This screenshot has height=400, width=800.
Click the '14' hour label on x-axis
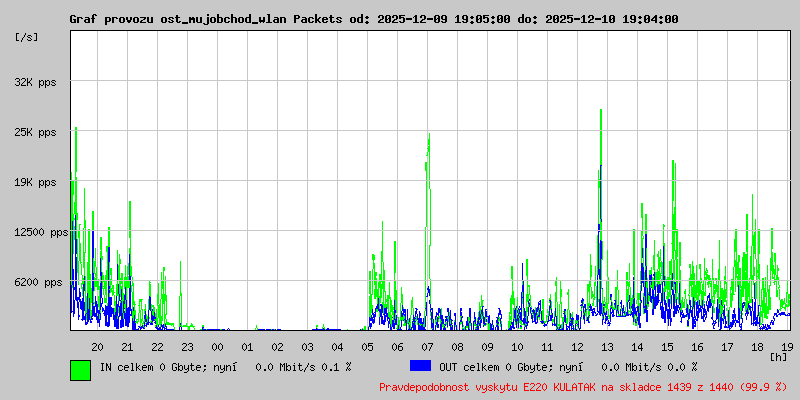[x=637, y=347]
